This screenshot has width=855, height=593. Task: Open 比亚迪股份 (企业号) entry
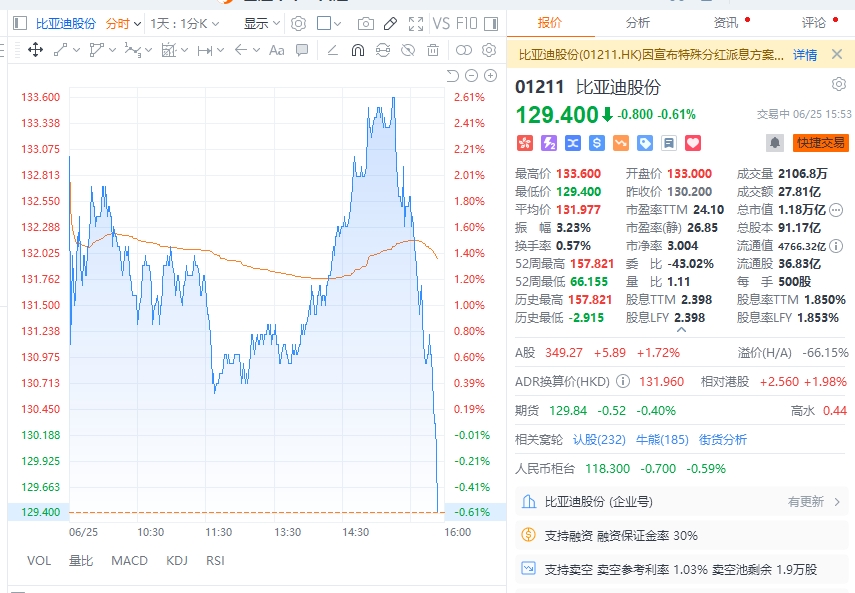click(682, 501)
